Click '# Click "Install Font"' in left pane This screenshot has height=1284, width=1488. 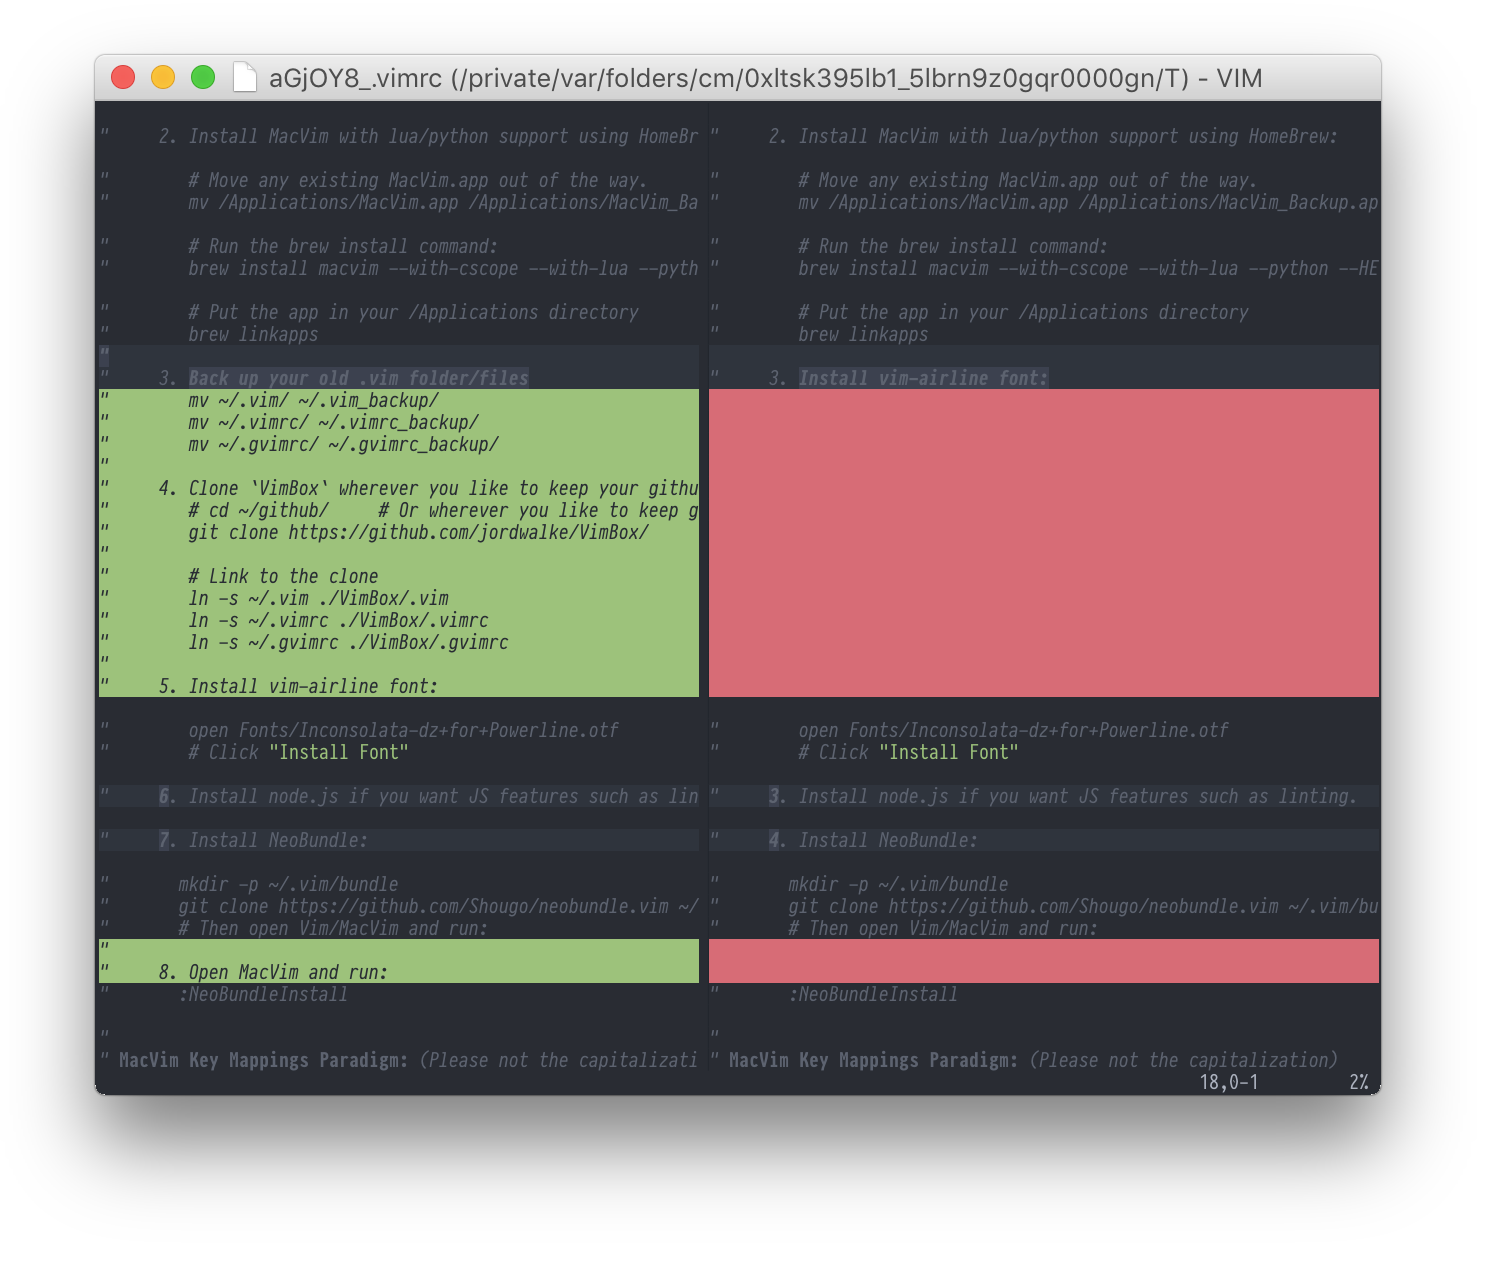pyautogui.click(x=298, y=752)
